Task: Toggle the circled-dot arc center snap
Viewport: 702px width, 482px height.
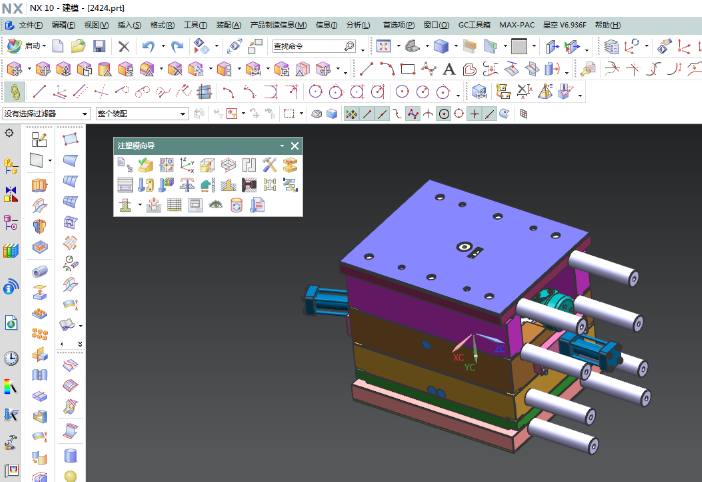Action: pyautogui.click(x=443, y=114)
